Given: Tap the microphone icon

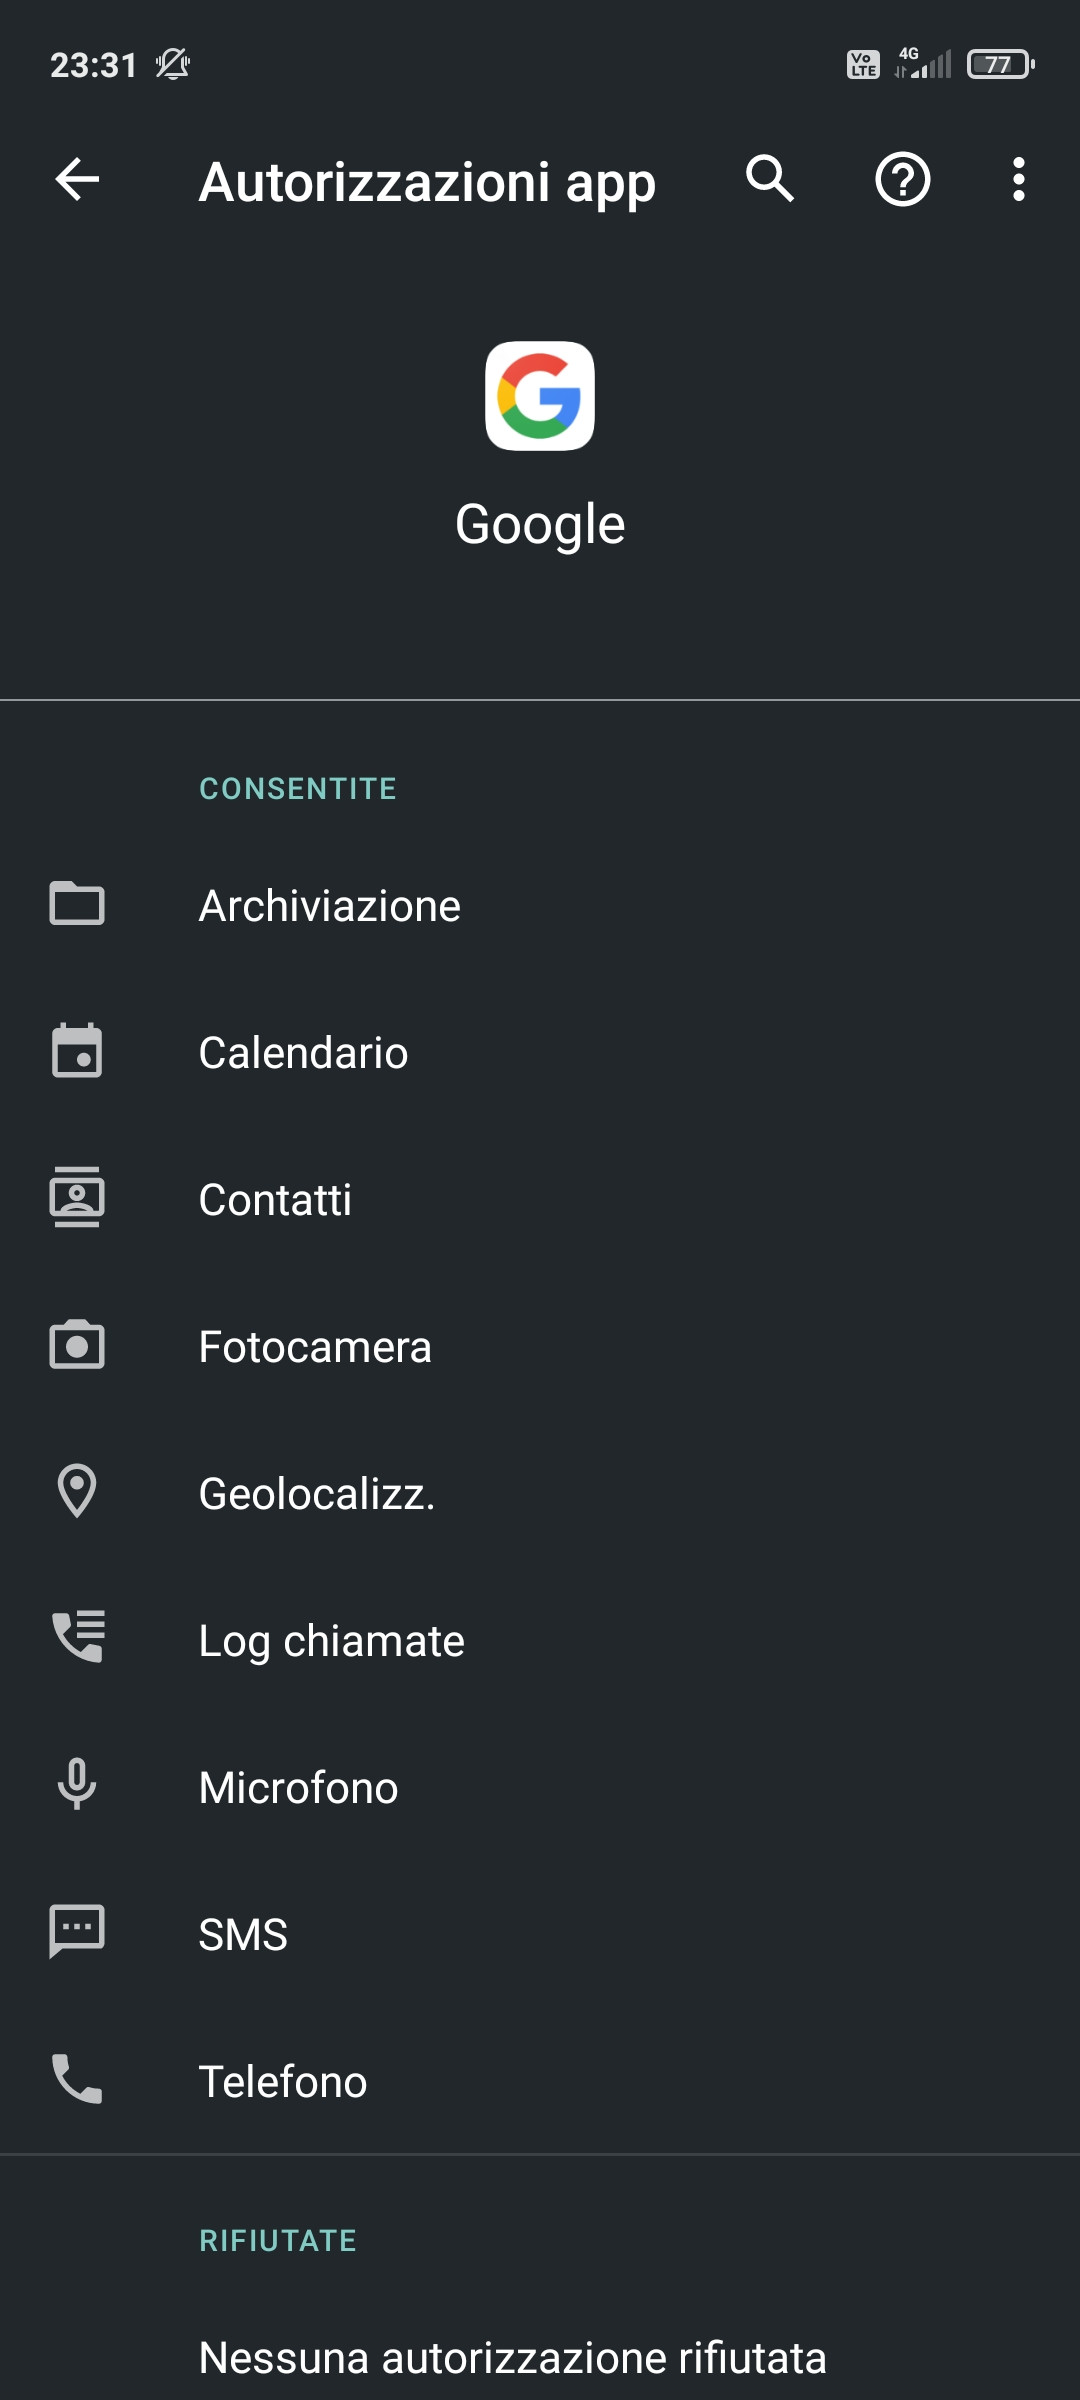Looking at the screenshot, I should (77, 1786).
